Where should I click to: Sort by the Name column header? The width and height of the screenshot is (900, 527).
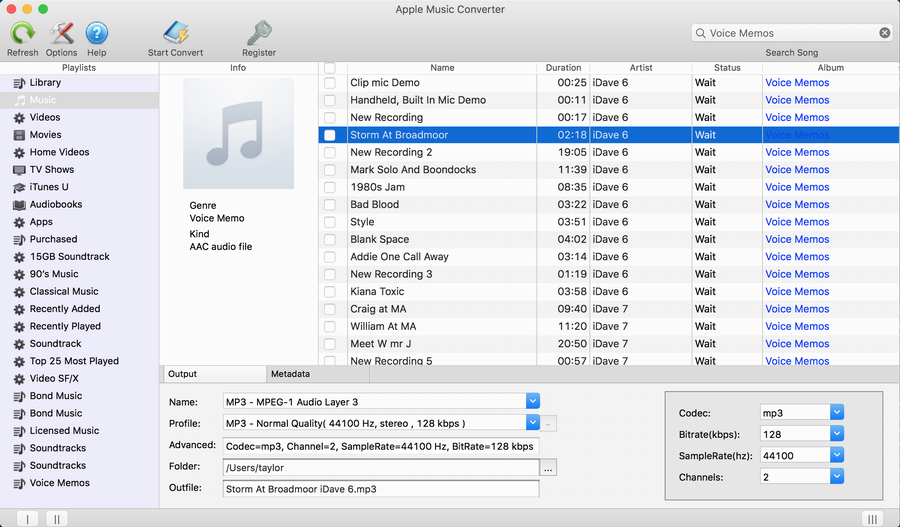[x=442, y=68]
